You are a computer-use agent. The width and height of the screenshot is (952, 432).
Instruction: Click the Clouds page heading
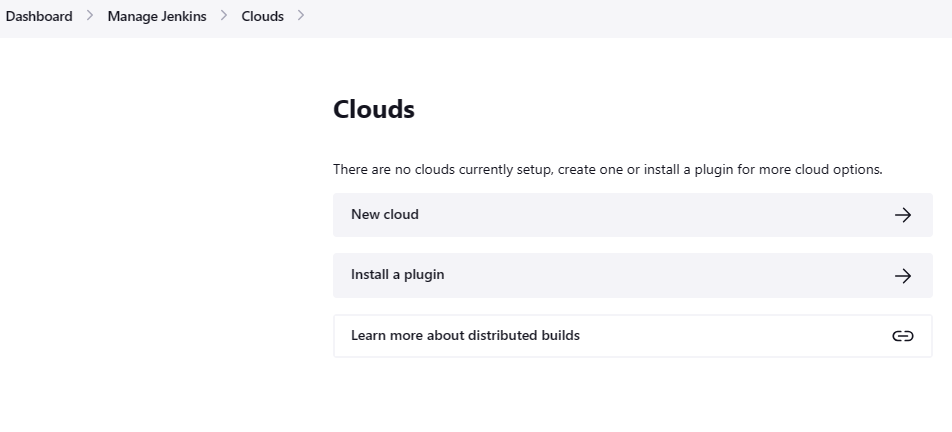374,109
